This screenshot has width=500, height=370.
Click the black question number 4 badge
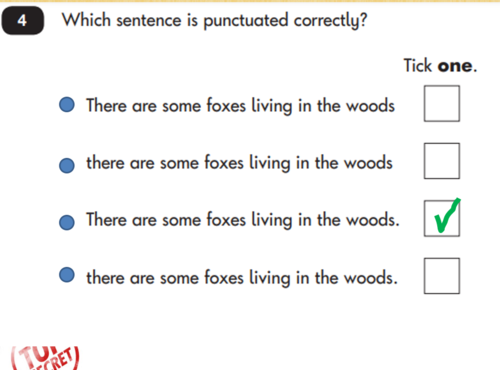(23, 21)
